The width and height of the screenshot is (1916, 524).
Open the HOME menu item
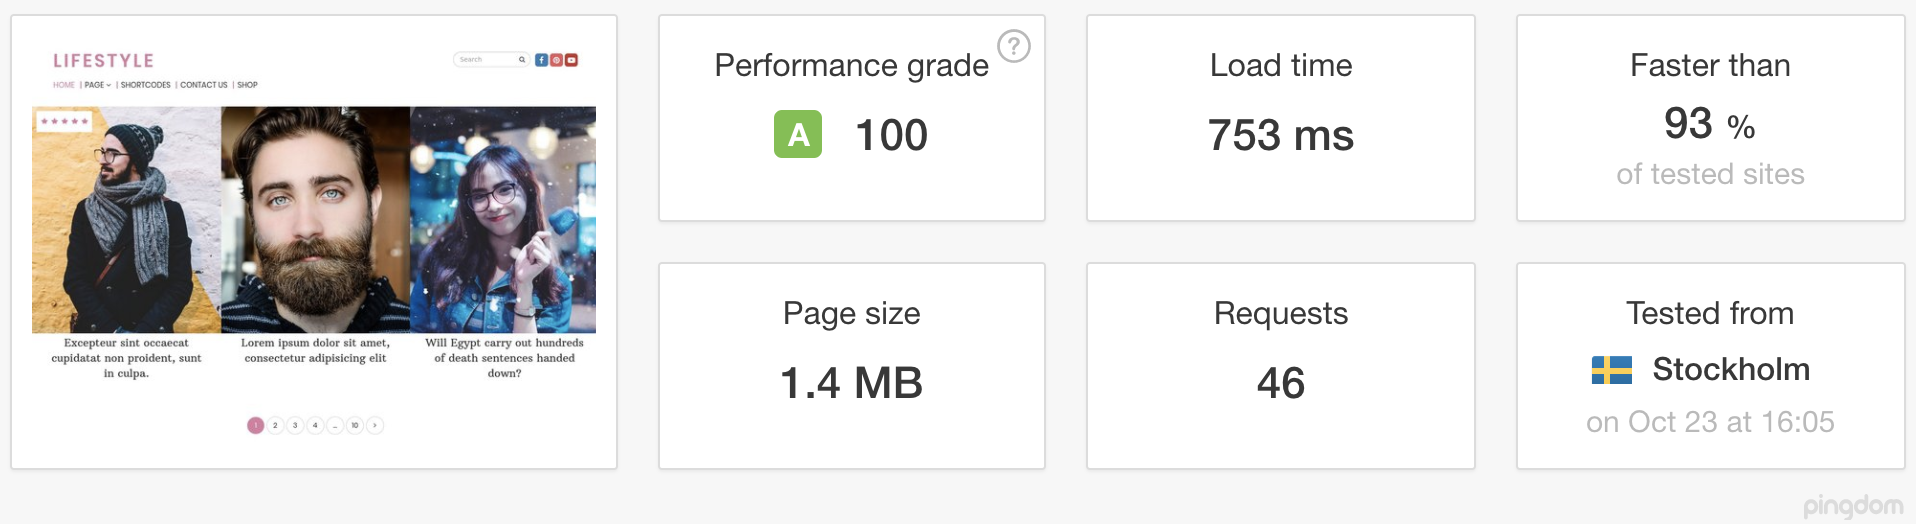(64, 85)
